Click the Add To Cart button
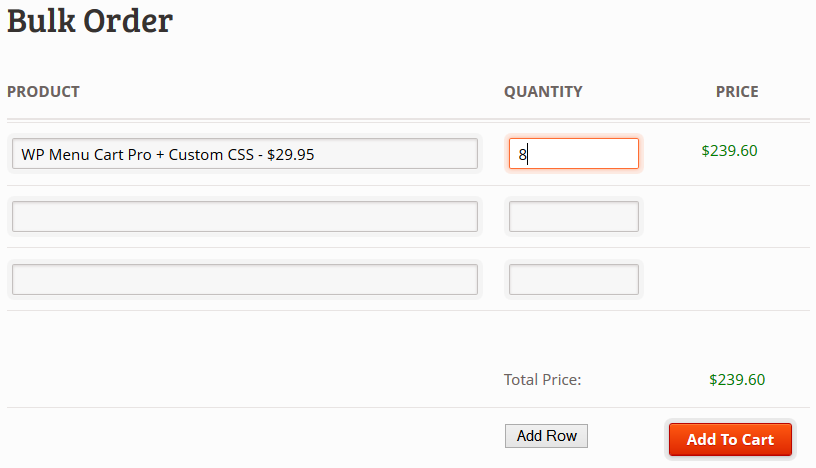Image resolution: width=816 pixels, height=468 pixels. 730,440
